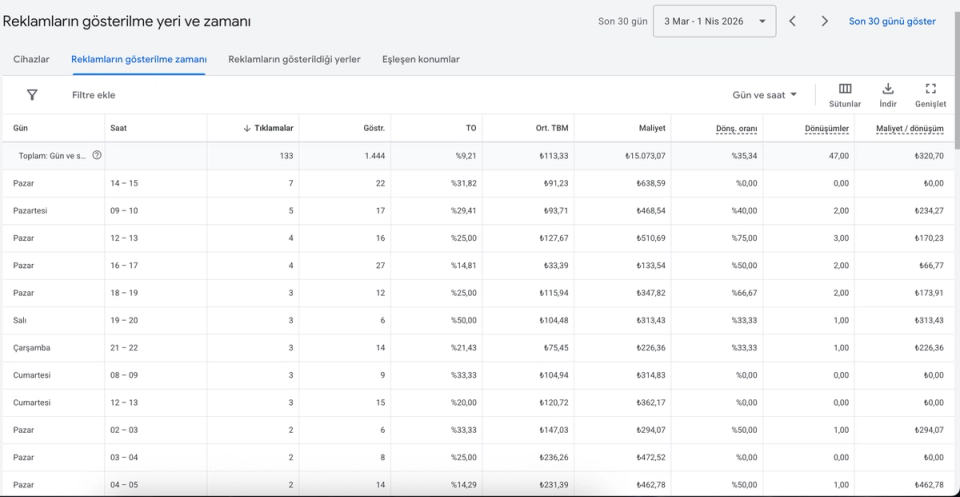This screenshot has height=497, width=960.
Task: Click the Son 30 günü göster link
Action: tap(892, 21)
